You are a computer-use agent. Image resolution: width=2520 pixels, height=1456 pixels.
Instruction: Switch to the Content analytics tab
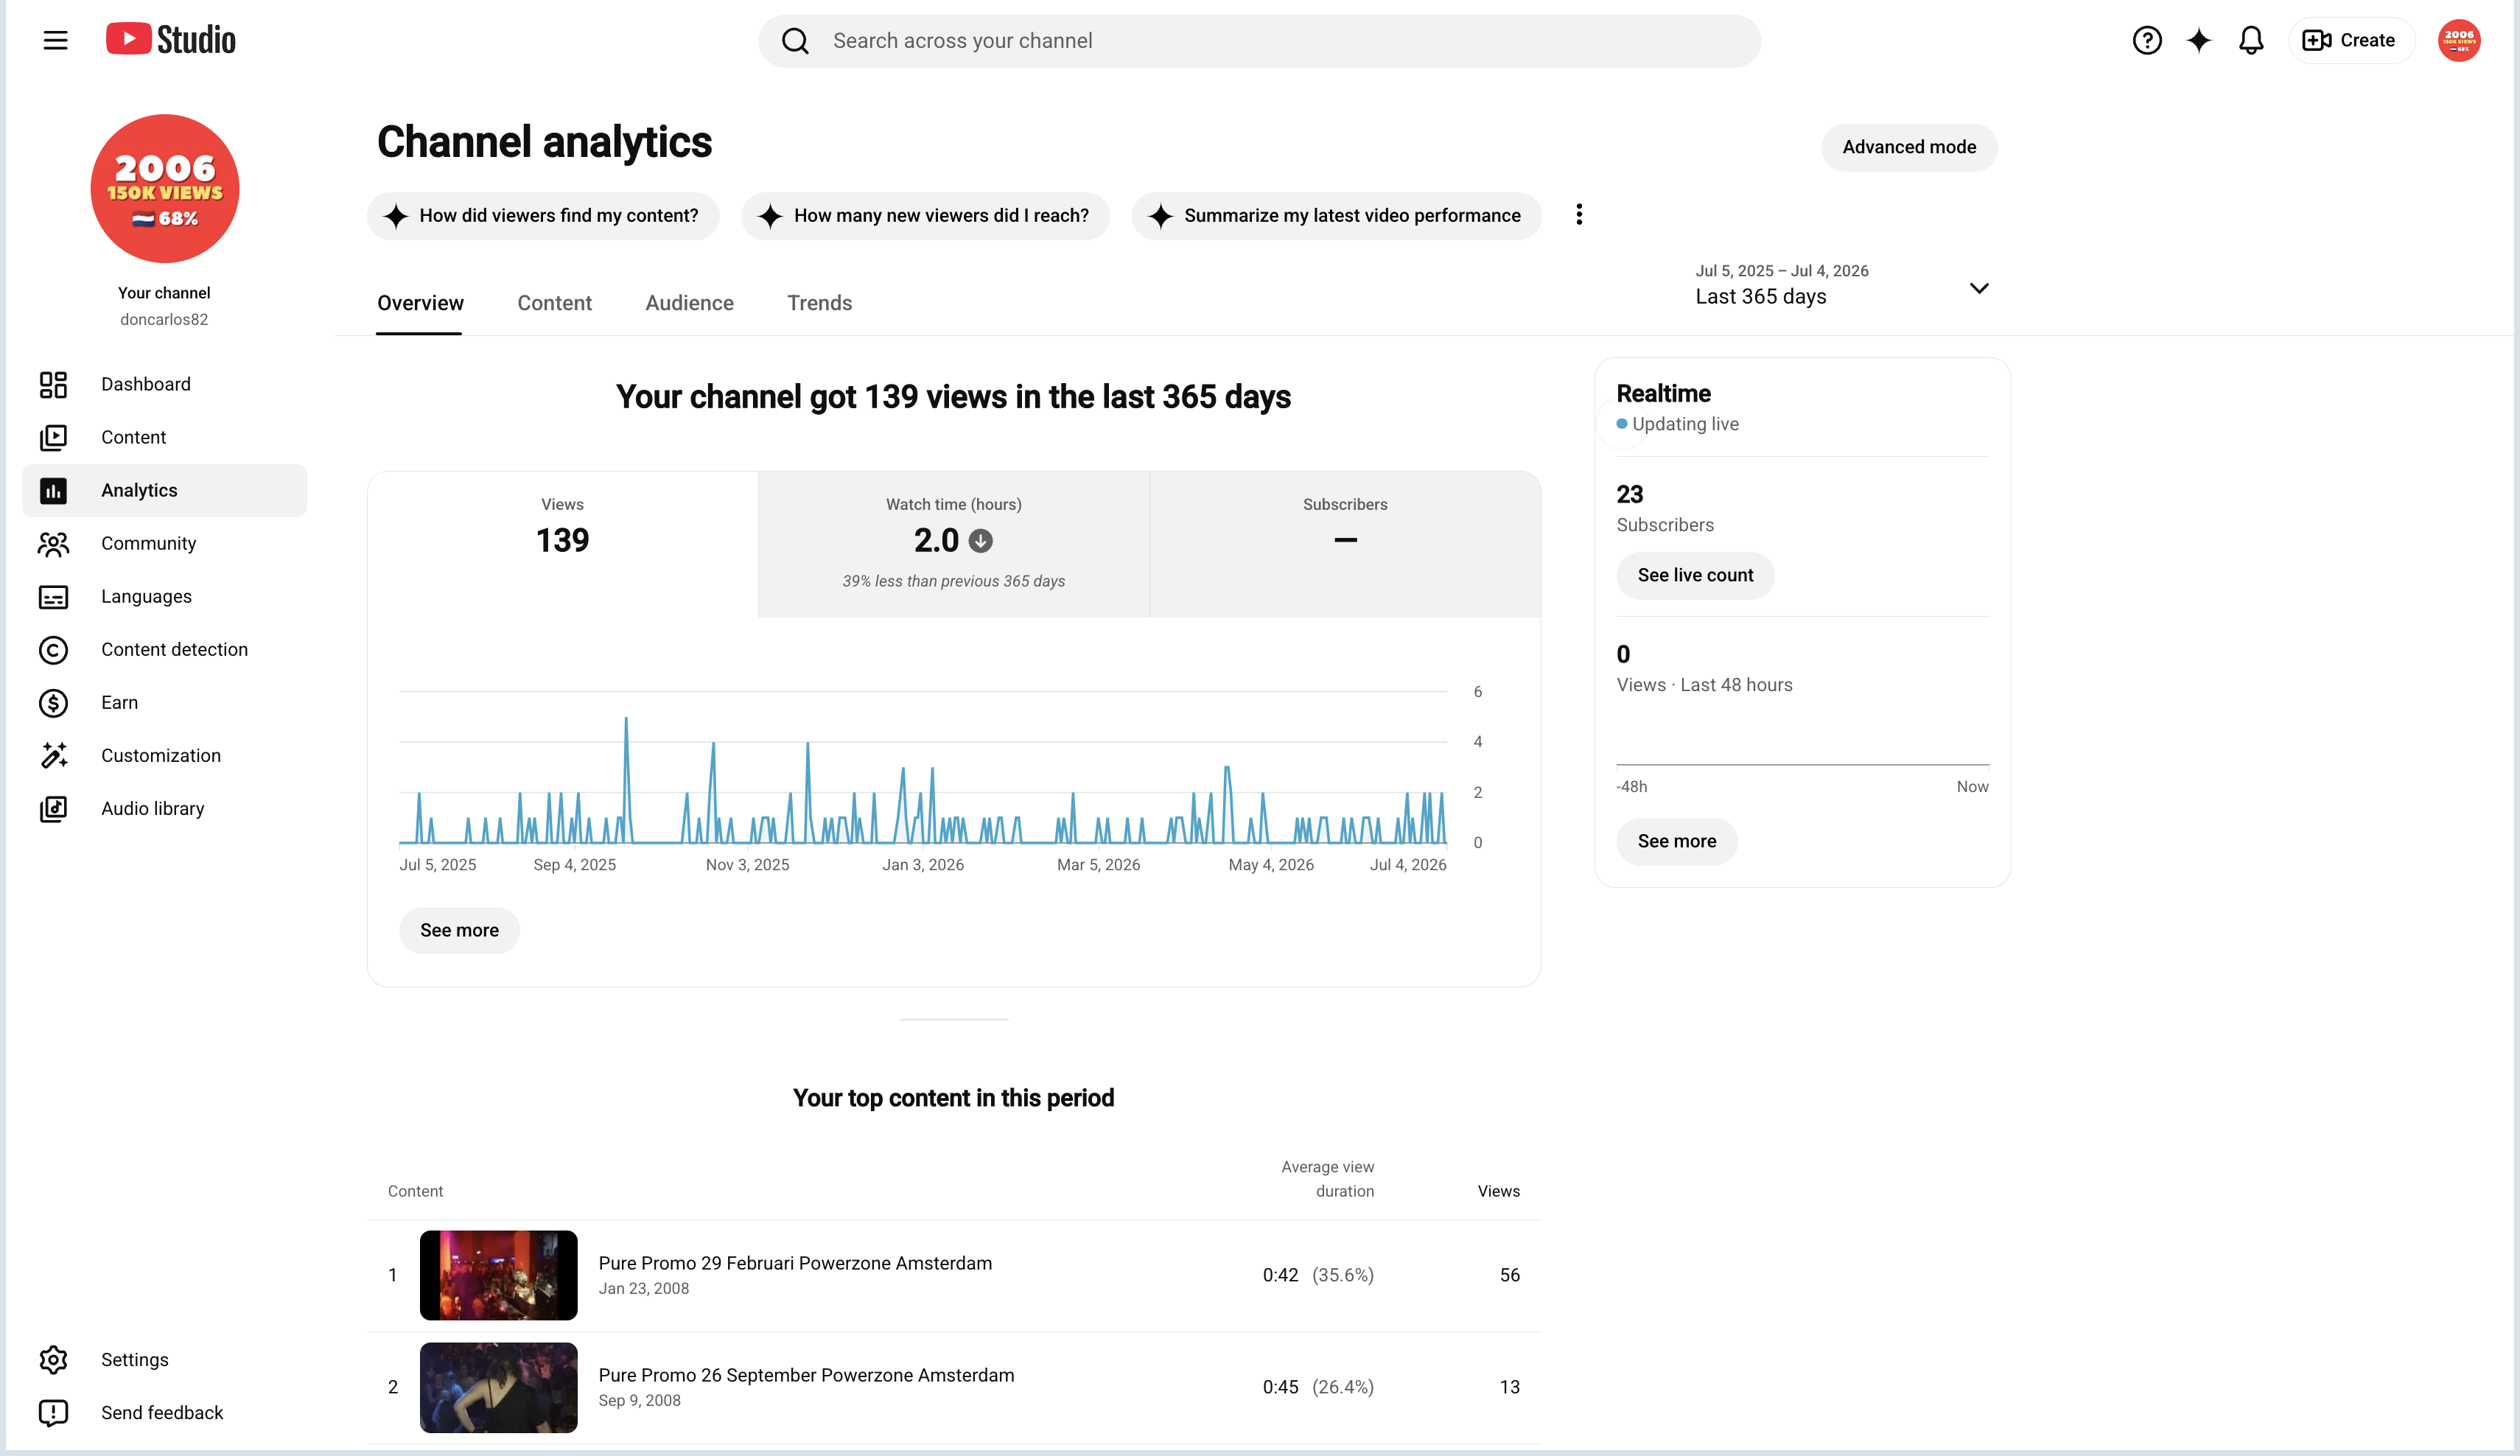[x=554, y=303]
